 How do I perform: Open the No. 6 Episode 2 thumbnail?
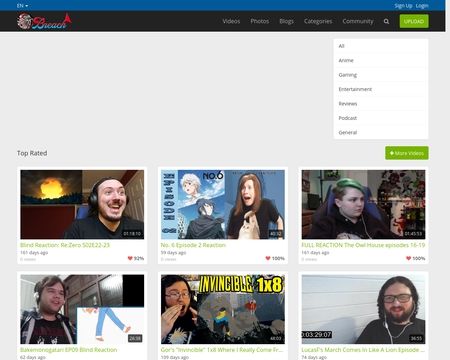[223, 204]
